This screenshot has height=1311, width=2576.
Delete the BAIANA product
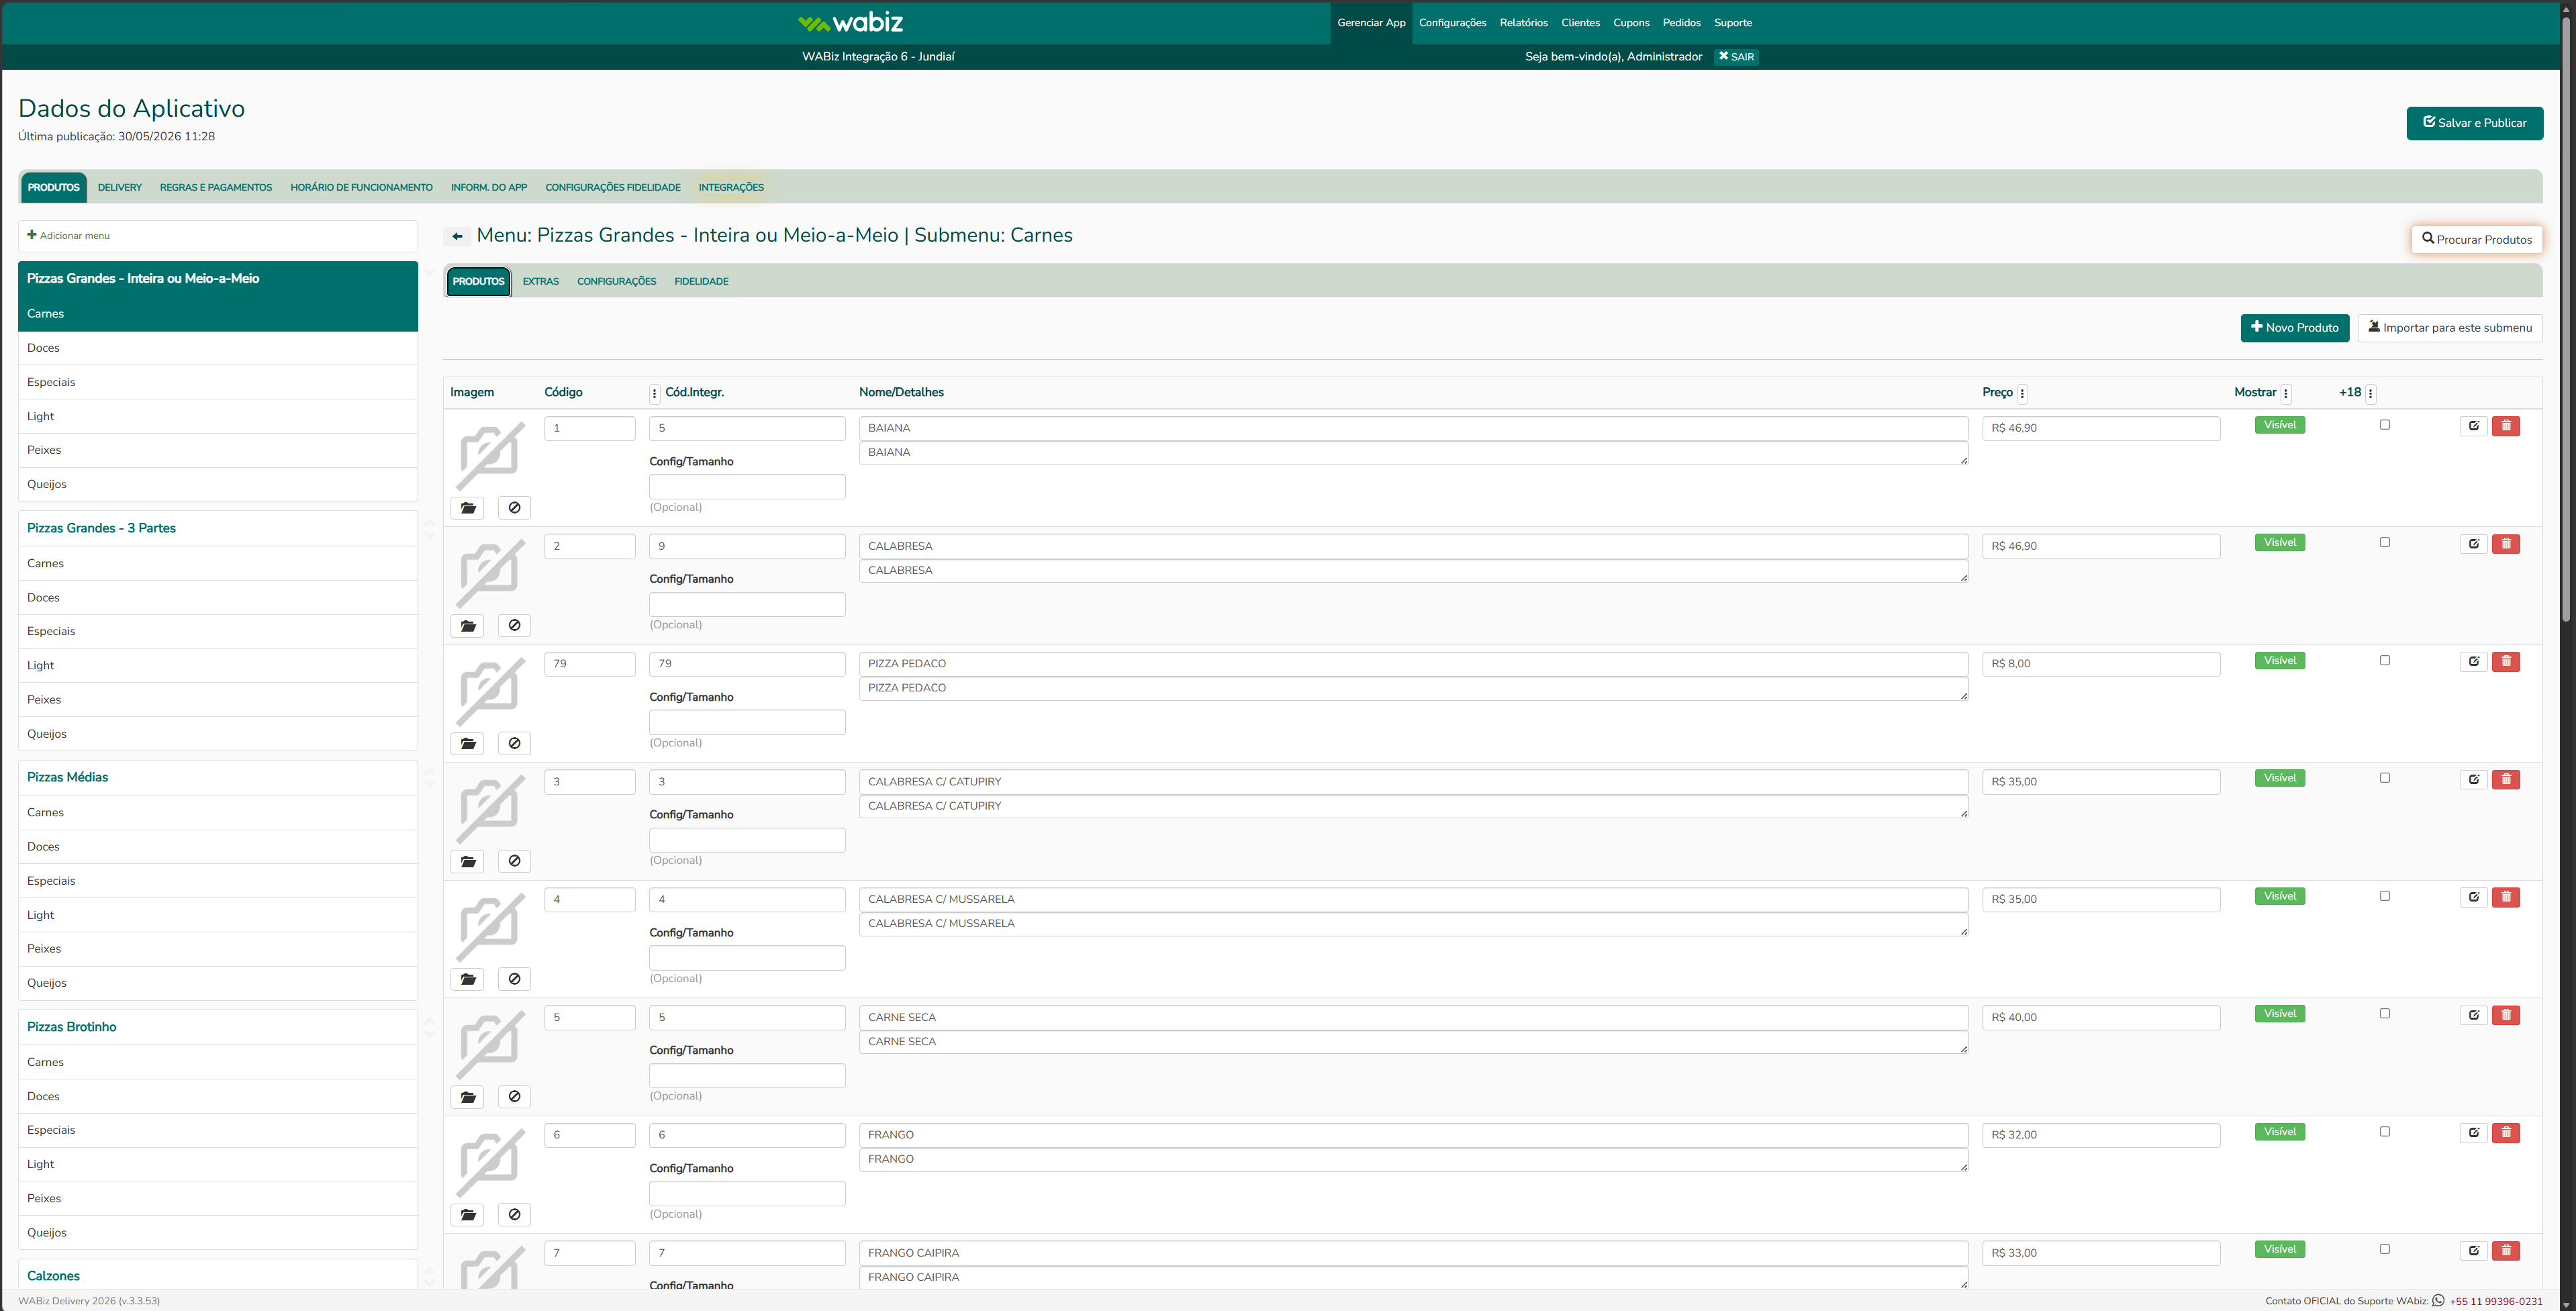click(x=2506, y=426)
